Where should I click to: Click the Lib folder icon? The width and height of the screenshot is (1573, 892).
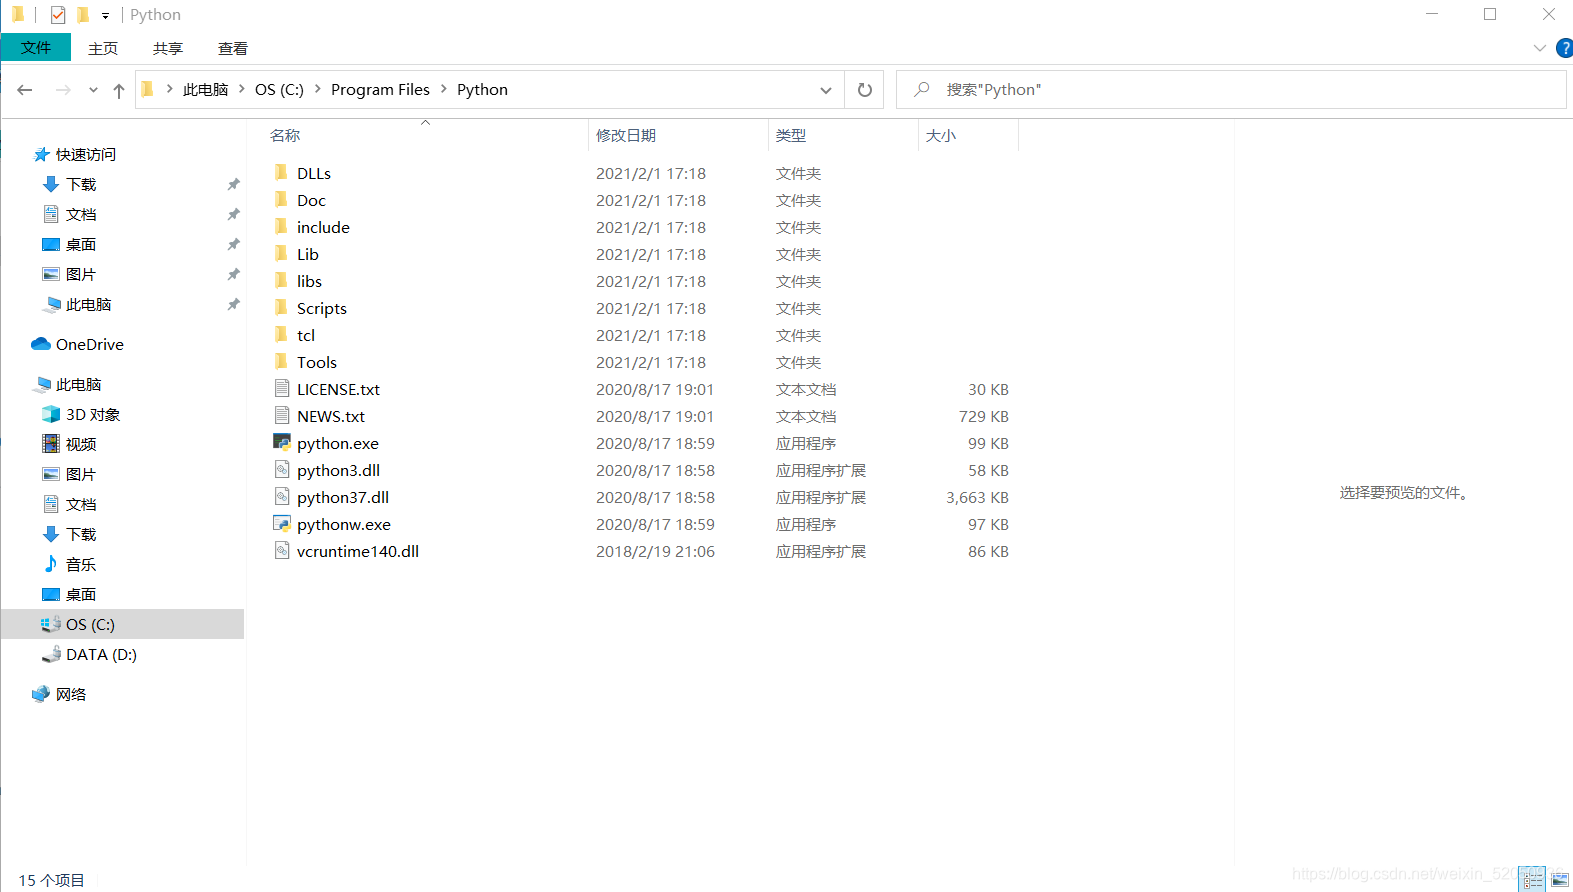tap(281, 253)
